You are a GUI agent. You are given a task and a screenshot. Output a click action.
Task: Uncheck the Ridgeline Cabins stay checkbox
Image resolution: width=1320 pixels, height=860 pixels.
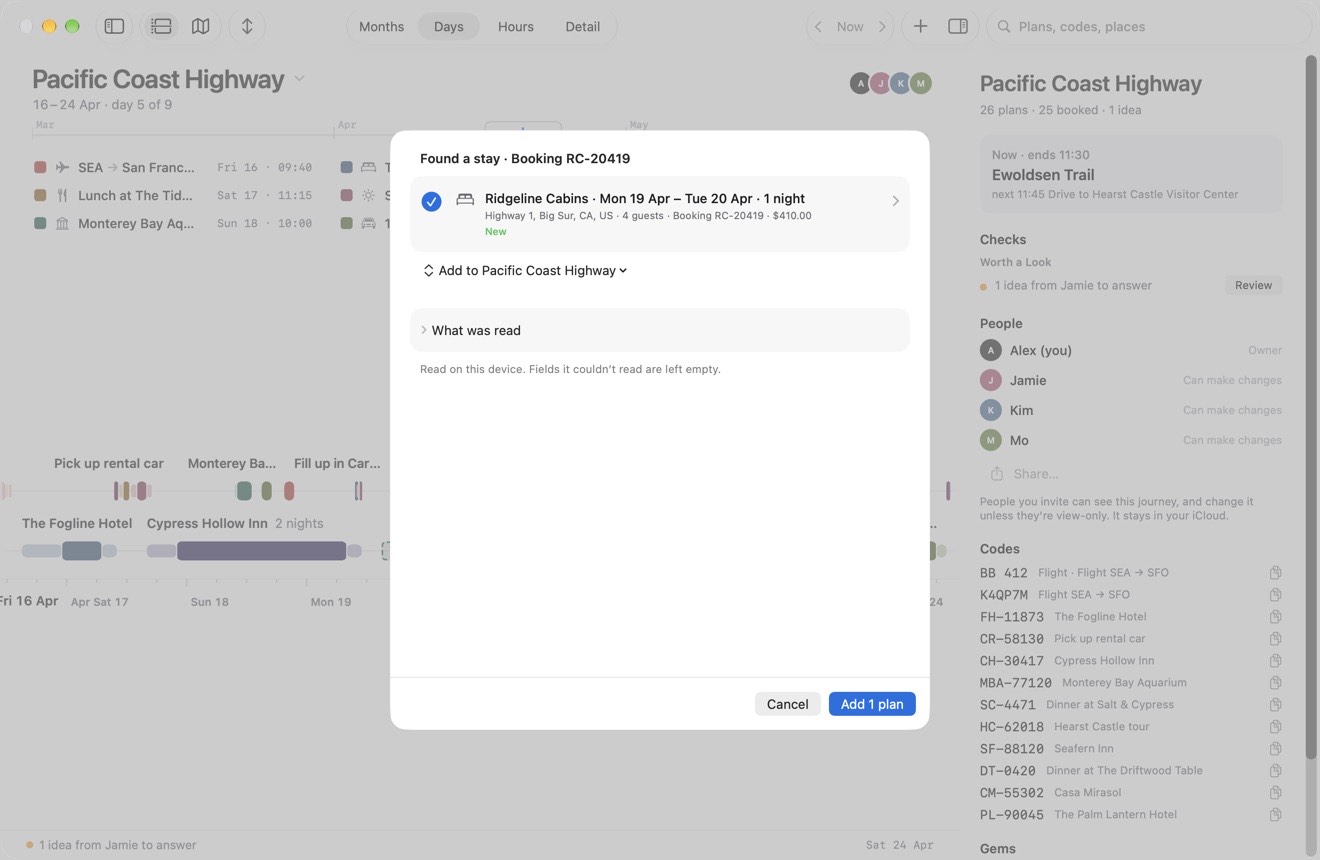pyautogui.click(x=431, y=201)
